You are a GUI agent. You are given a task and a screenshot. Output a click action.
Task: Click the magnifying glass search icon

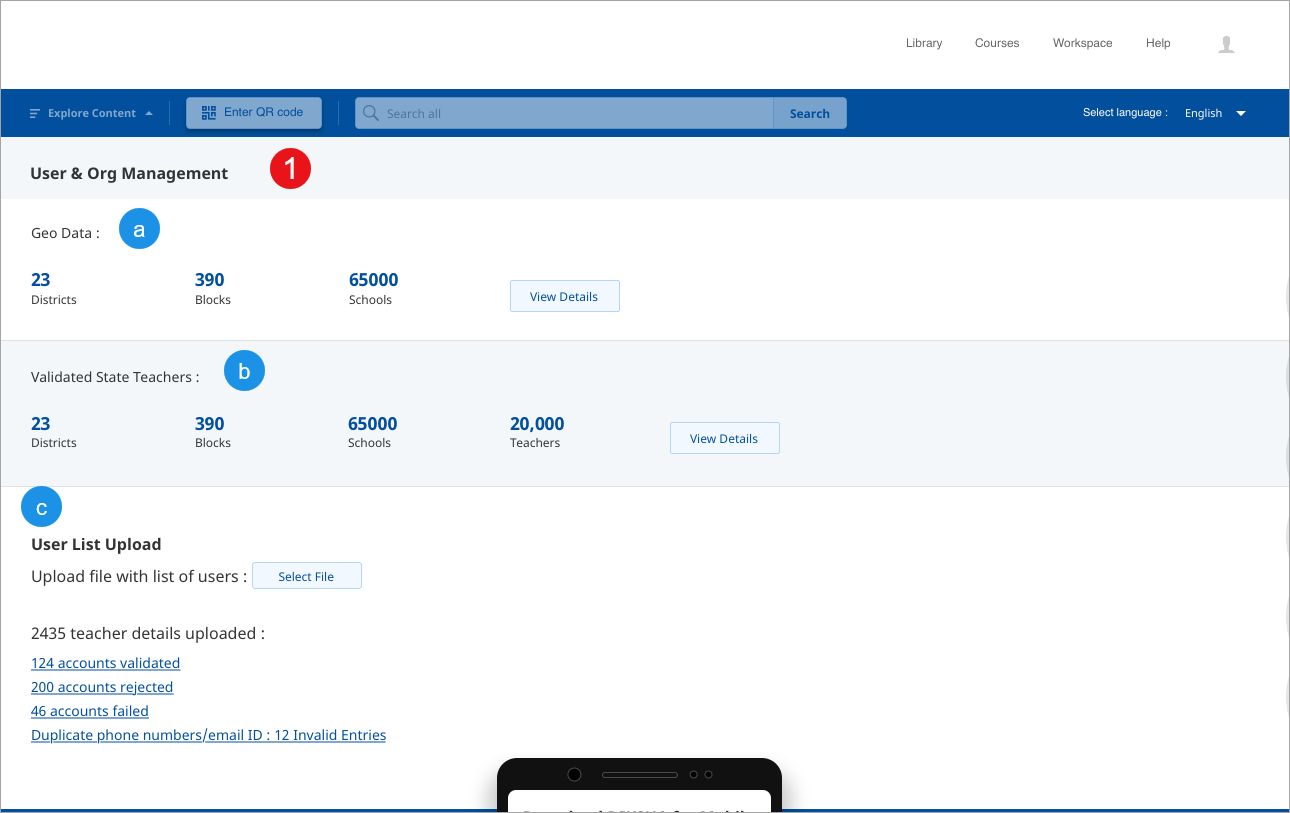click(x=371, y=113)
